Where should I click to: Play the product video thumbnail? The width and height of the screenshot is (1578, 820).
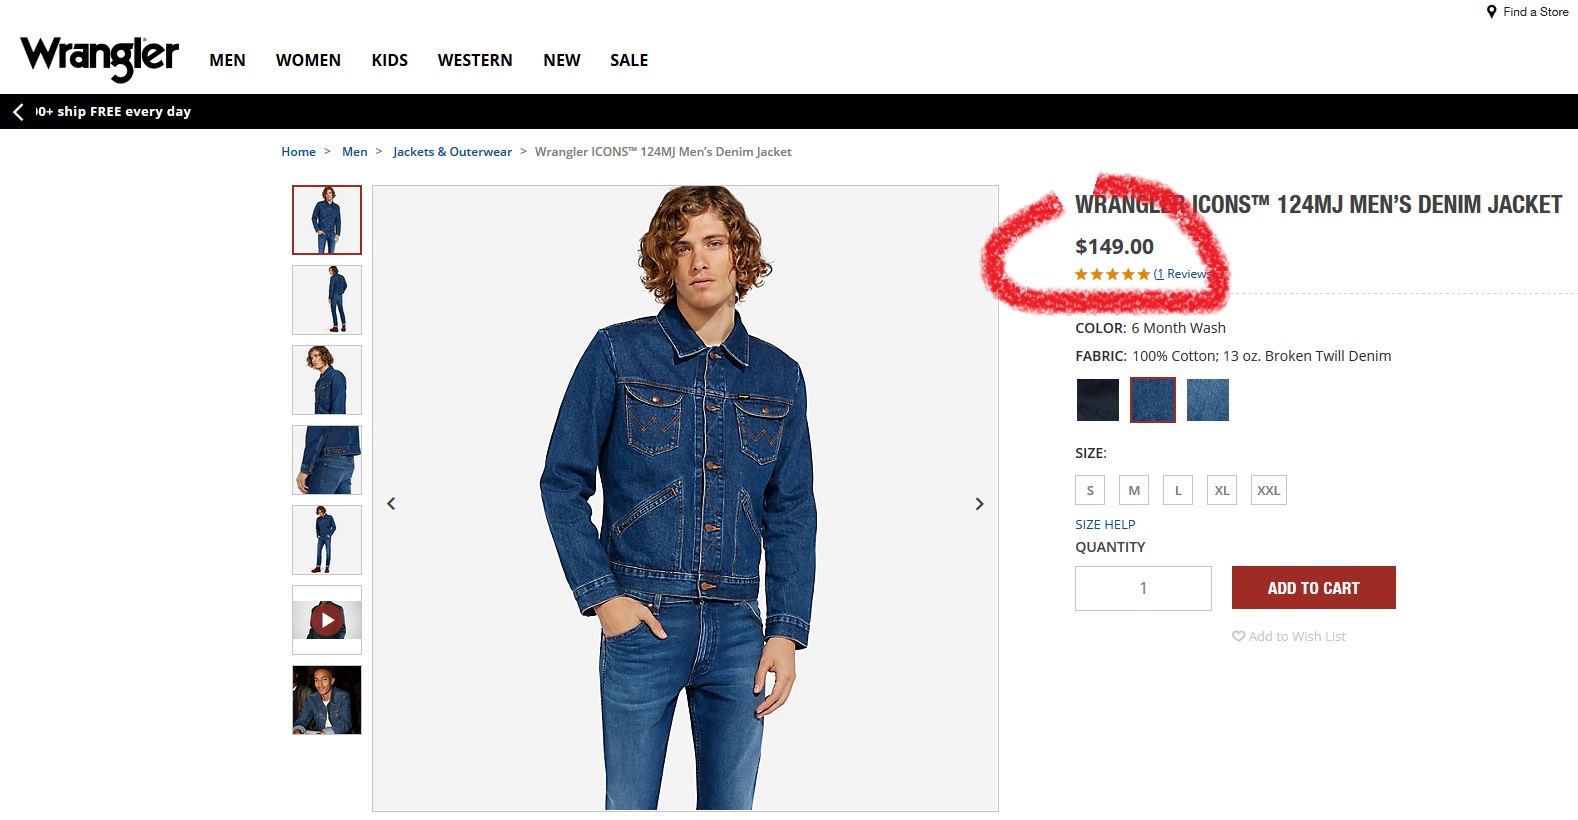[327, 620]
